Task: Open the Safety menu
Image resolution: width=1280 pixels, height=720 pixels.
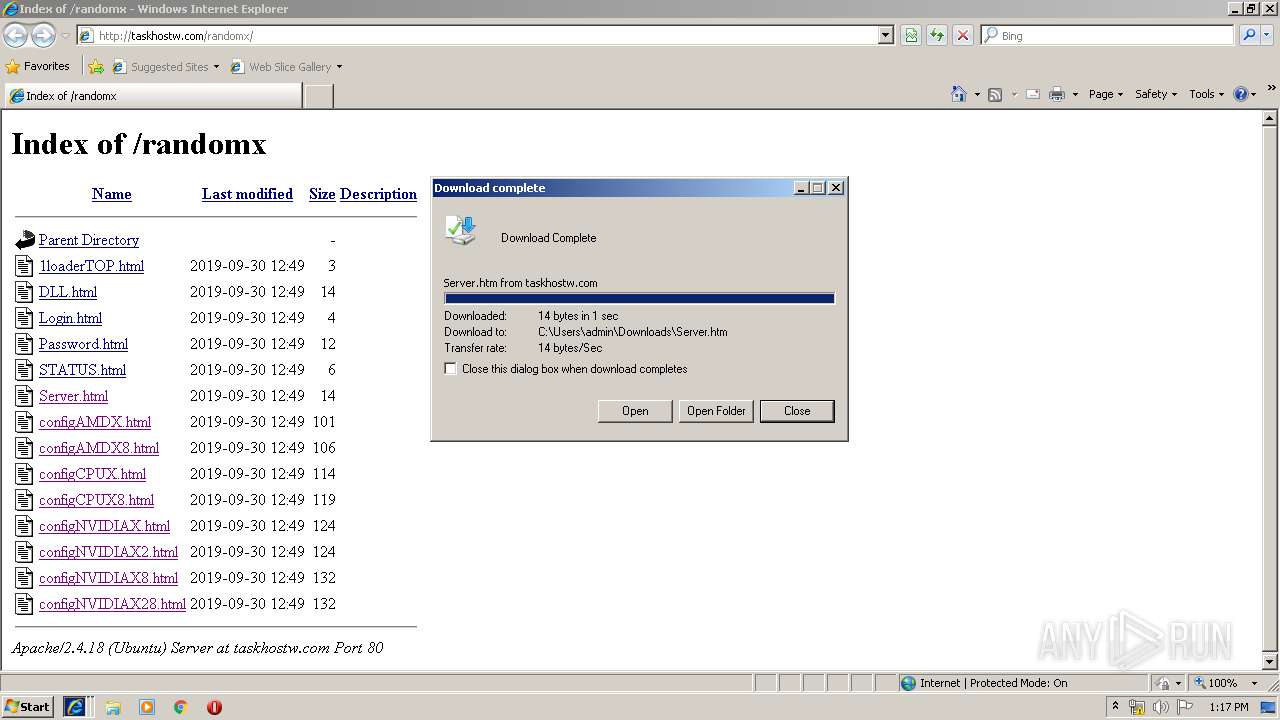Action: (1156, 94)
